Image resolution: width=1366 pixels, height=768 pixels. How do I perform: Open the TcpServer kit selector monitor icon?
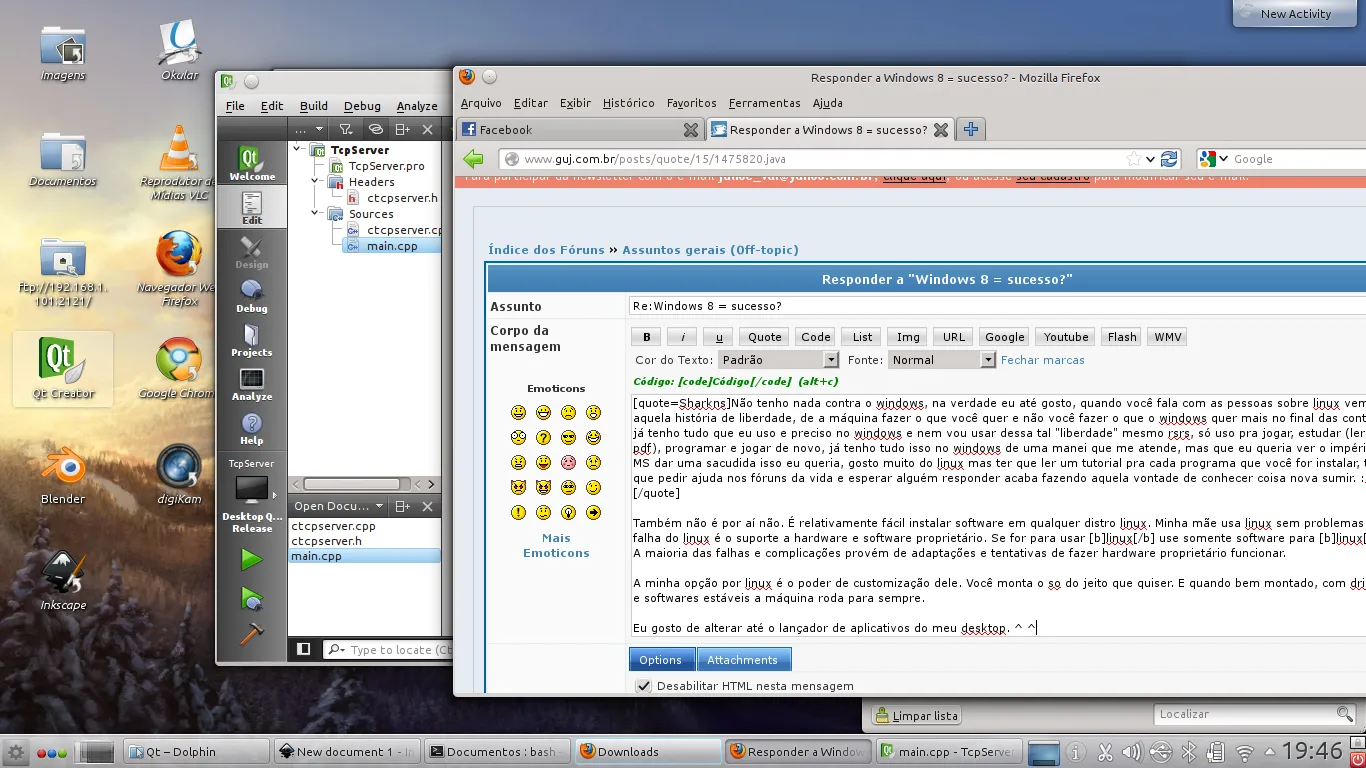252,490
